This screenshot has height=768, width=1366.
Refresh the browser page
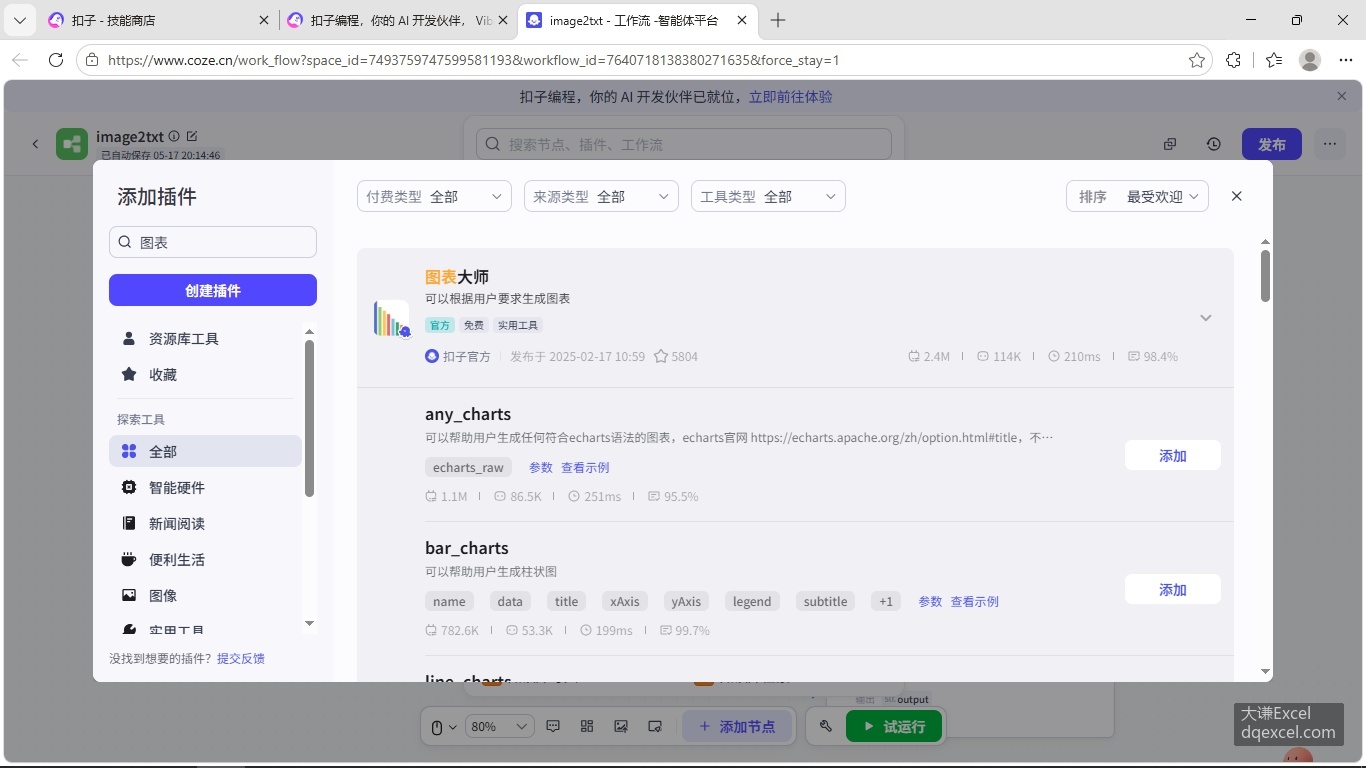tap(56, 60)
